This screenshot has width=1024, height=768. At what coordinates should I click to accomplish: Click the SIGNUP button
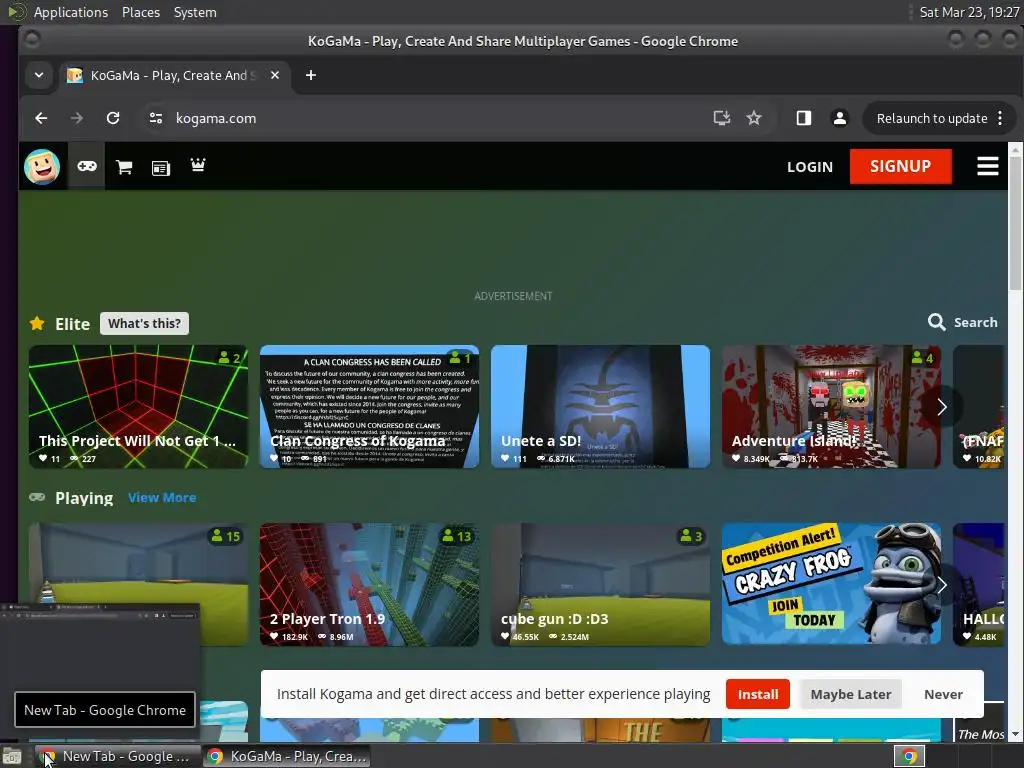[901, 167]
